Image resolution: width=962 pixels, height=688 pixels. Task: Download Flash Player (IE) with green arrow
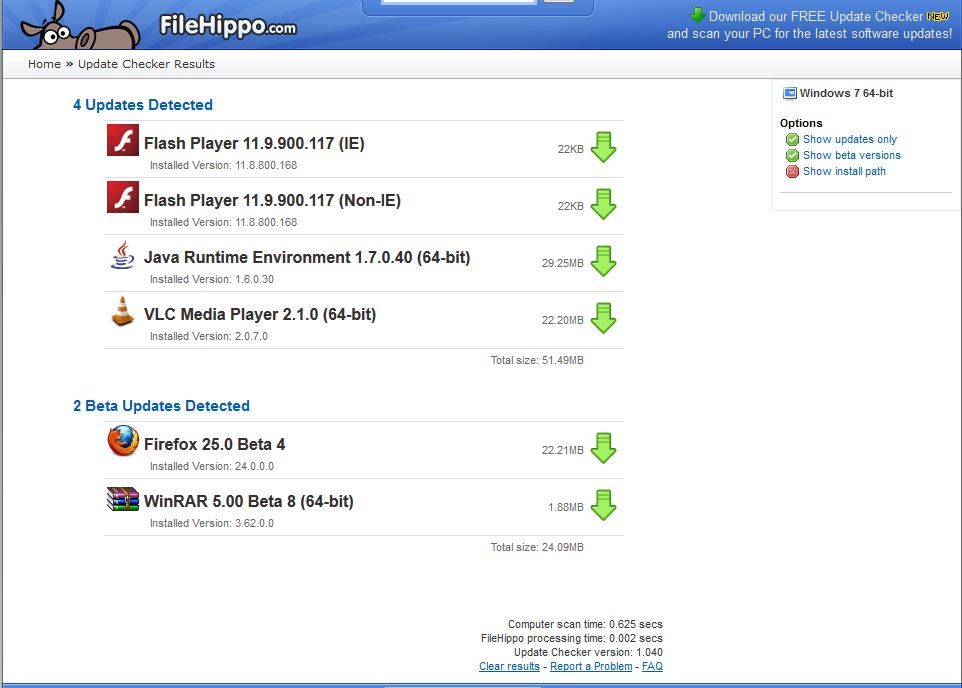click(x=603, y=147)
